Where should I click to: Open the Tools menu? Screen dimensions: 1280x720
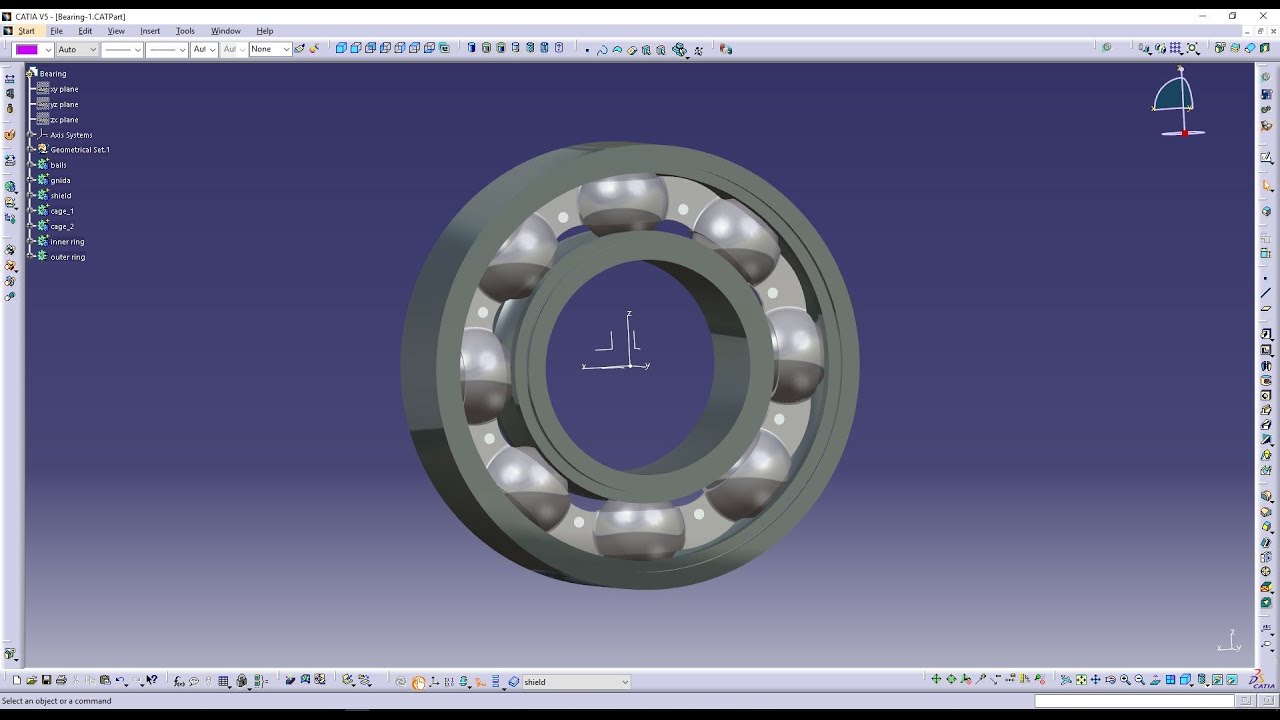[x=185, y=31]
